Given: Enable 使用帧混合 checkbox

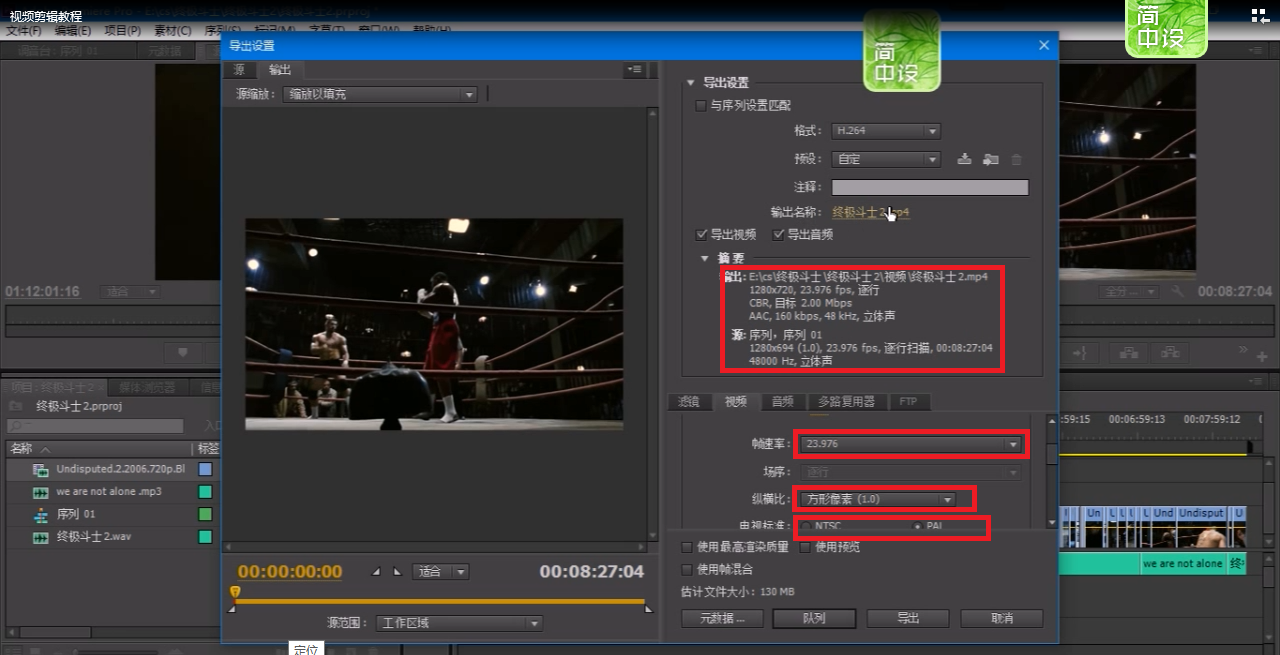Looking at the screenshot, I should click(x=687, y=569).
